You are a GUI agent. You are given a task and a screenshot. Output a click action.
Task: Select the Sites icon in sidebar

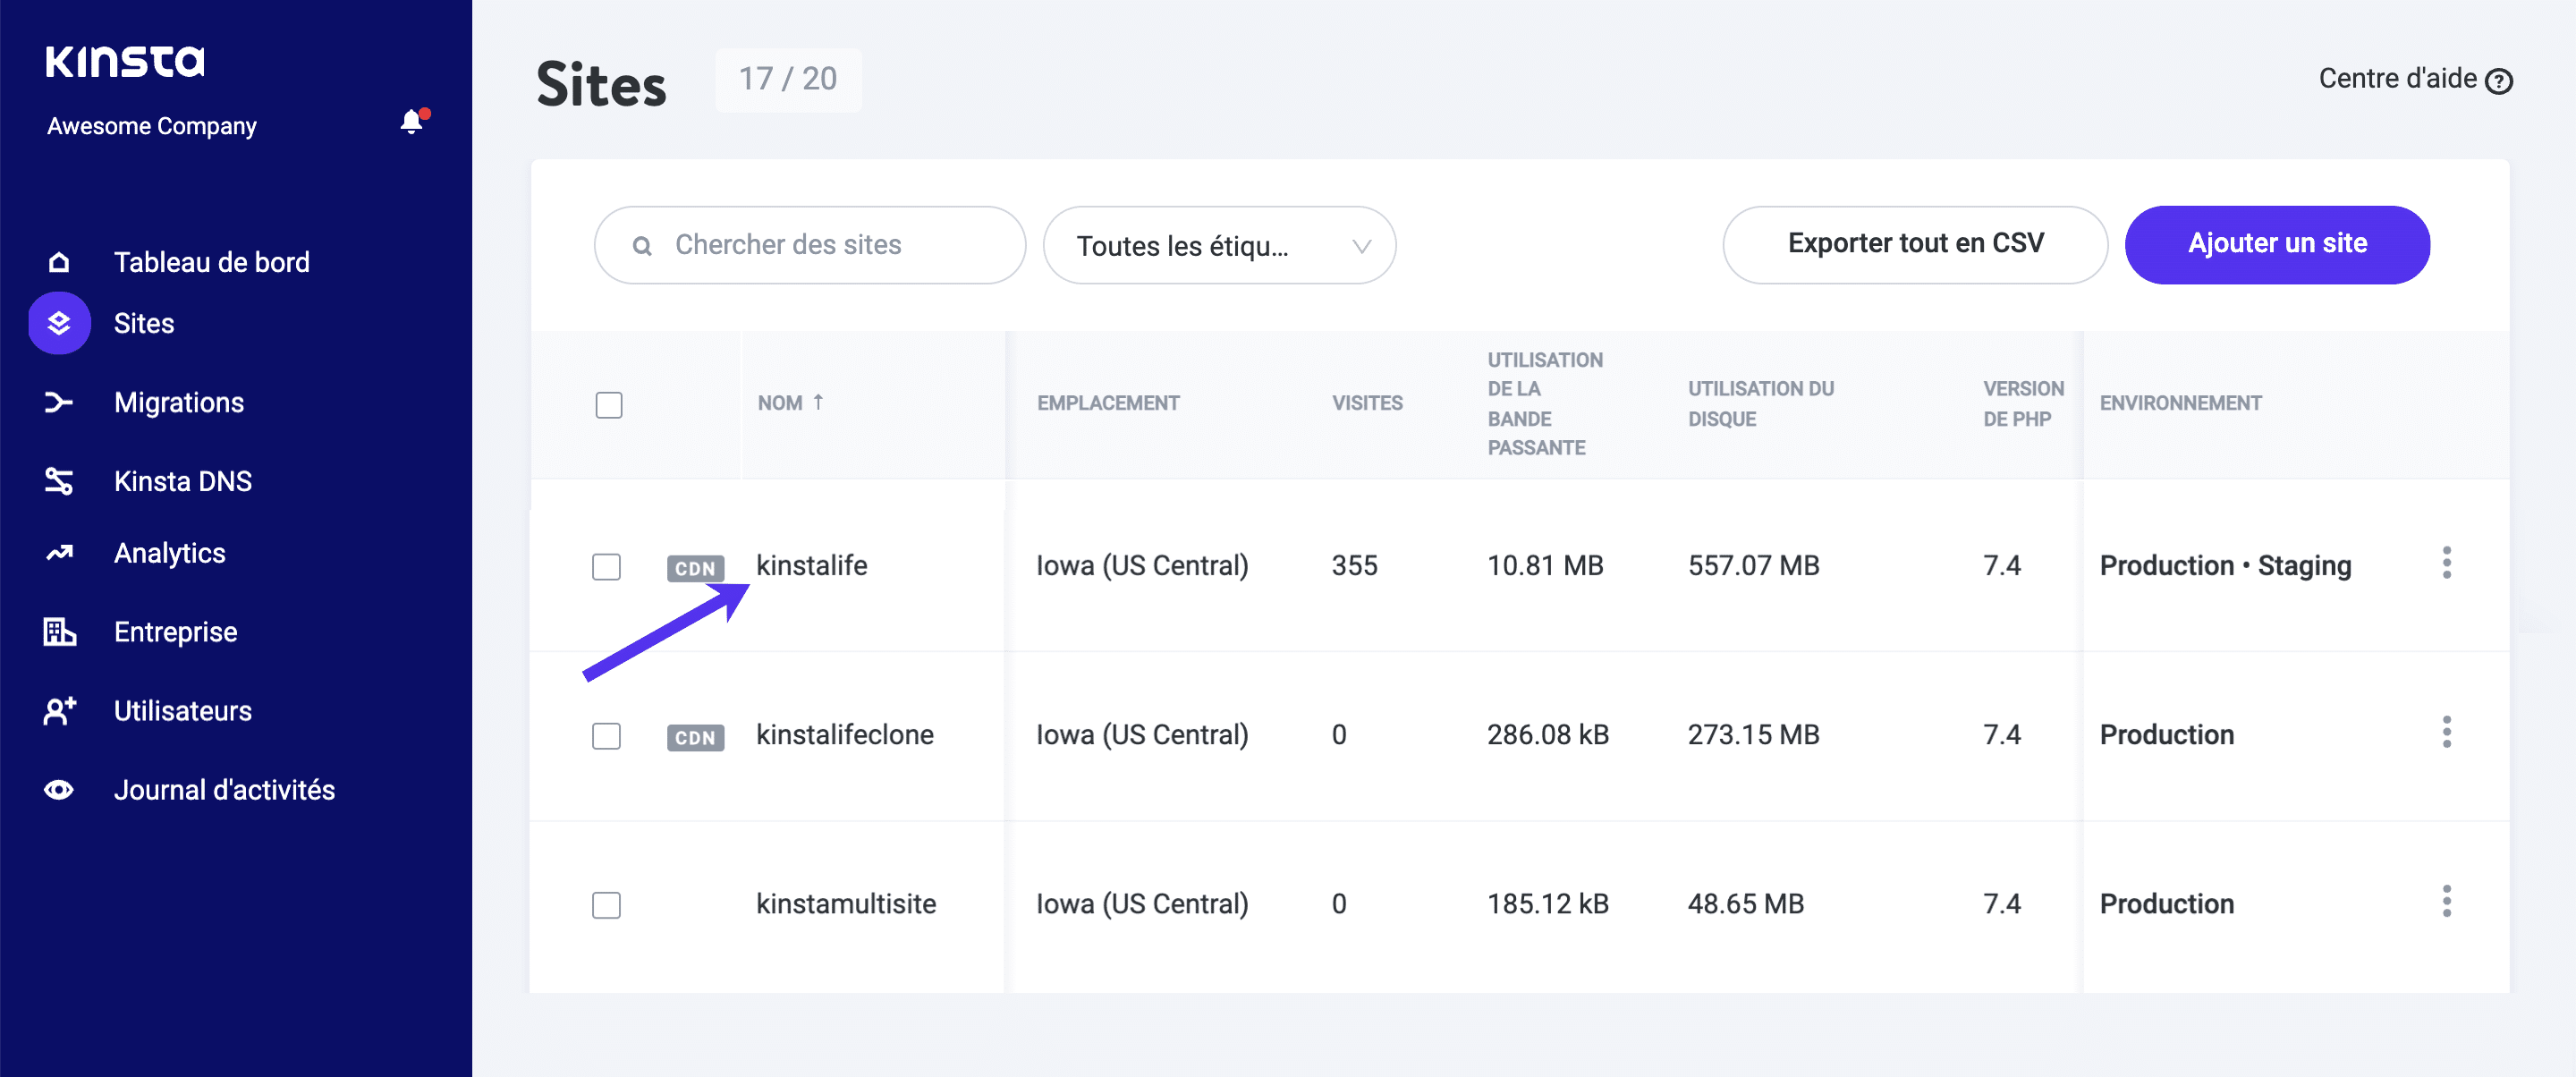click(59, 322)
